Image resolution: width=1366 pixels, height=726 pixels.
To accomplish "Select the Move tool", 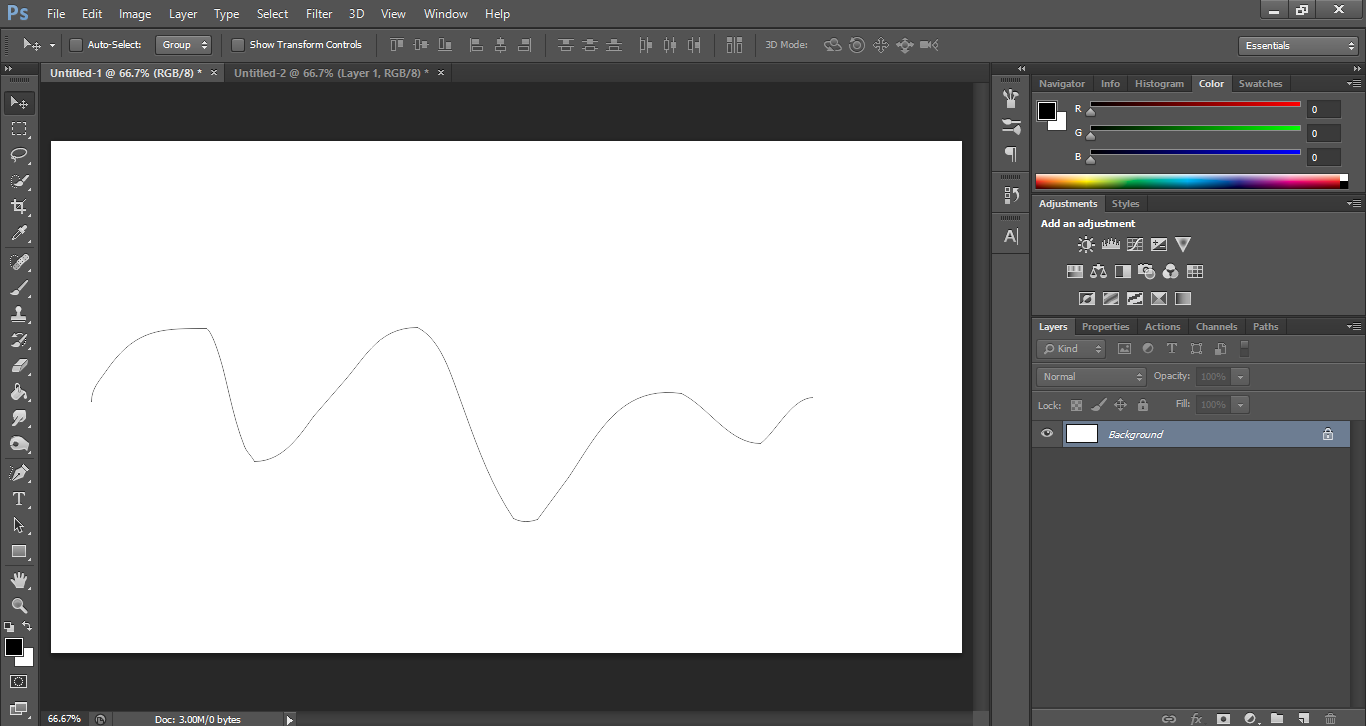I will point(18,102).
